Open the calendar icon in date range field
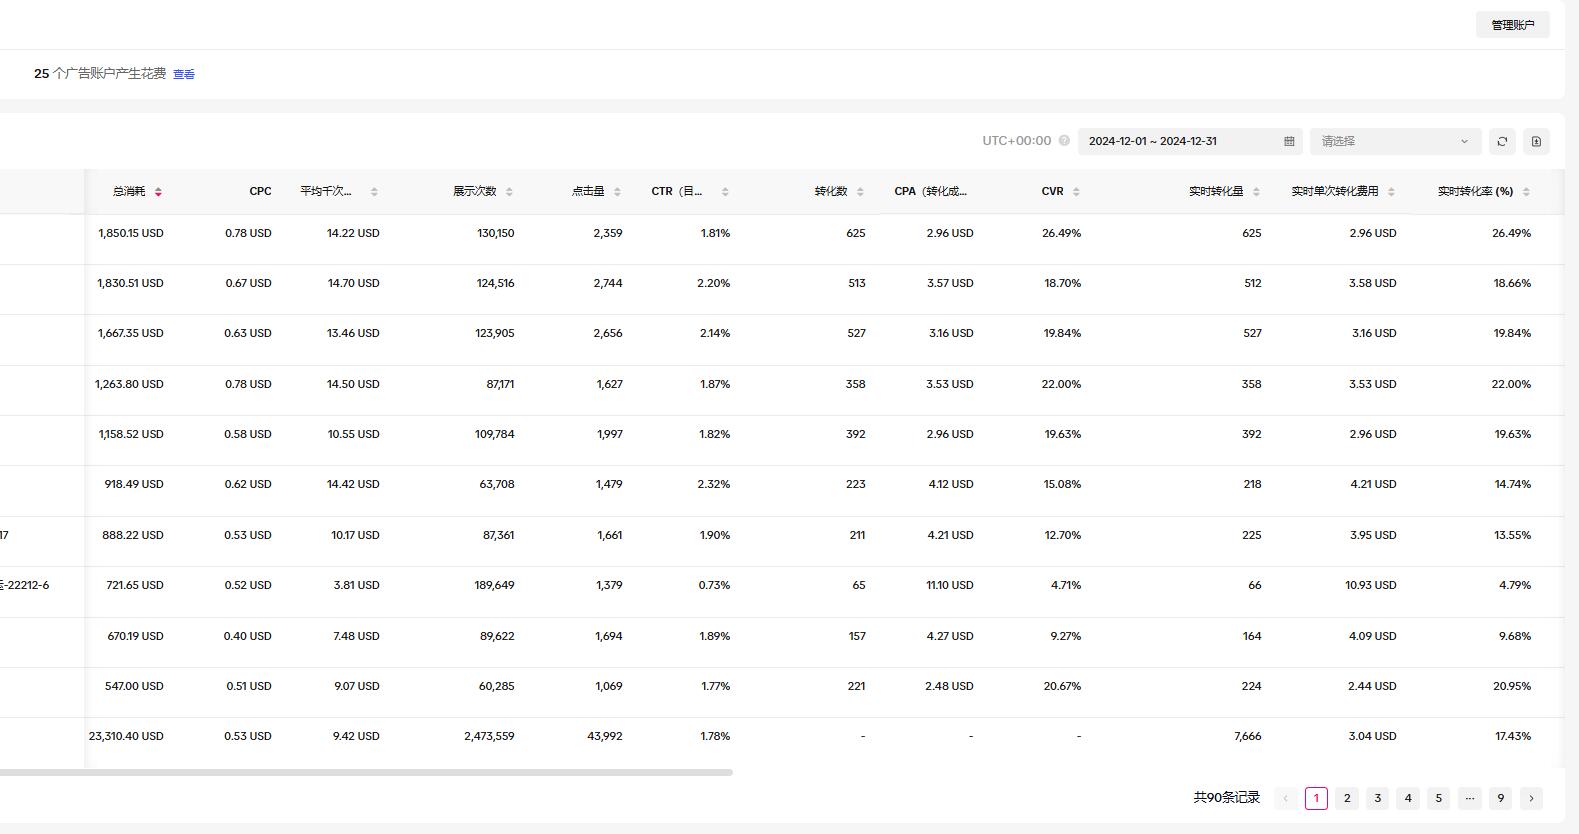The height and width of the screenshot is (834, 1579). (x=1289, y=142)
